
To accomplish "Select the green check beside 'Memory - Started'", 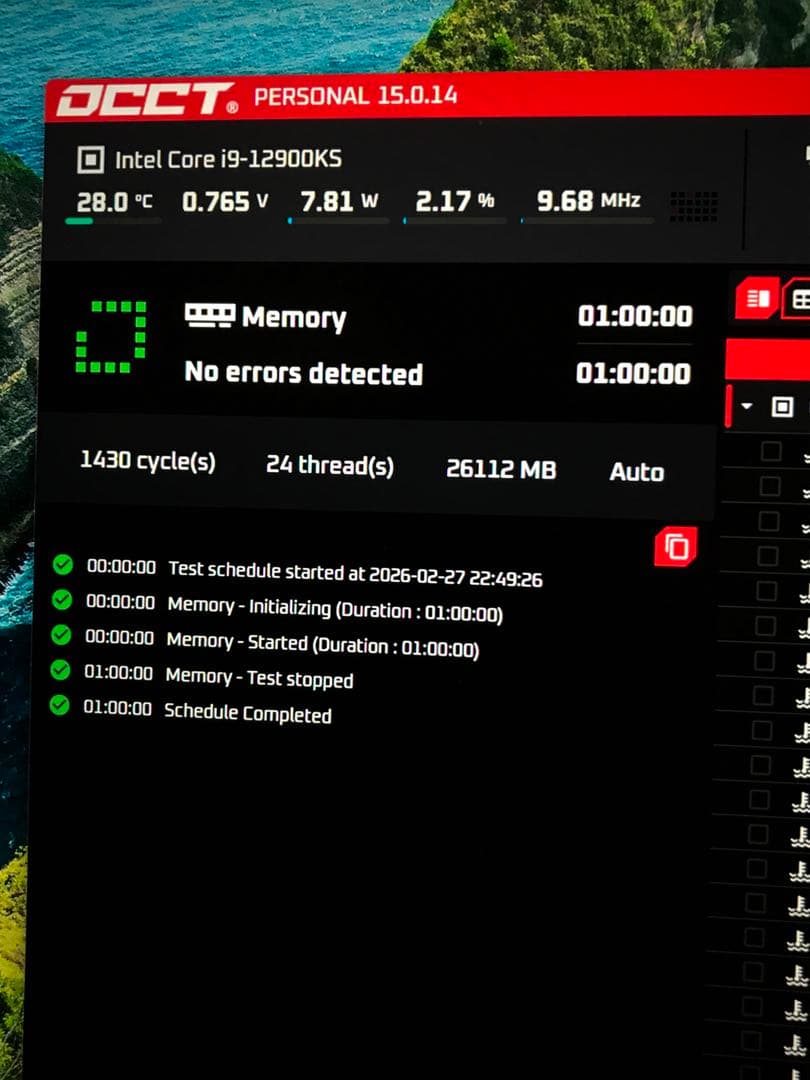I will (61, 634).
